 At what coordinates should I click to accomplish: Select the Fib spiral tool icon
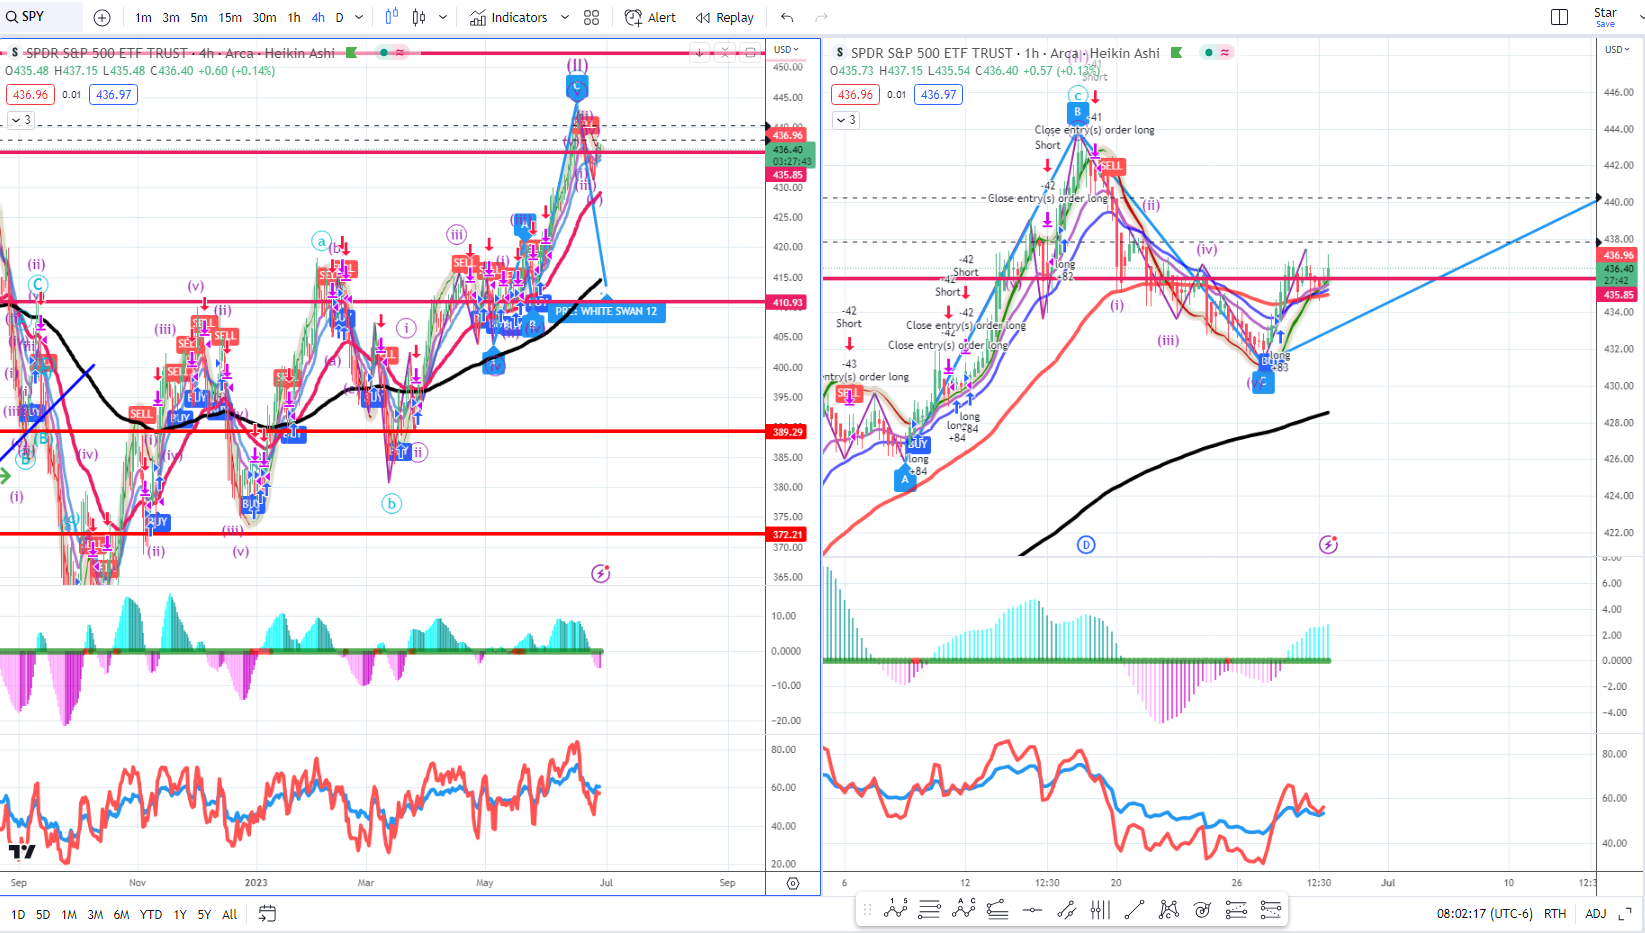point(1202,909)
